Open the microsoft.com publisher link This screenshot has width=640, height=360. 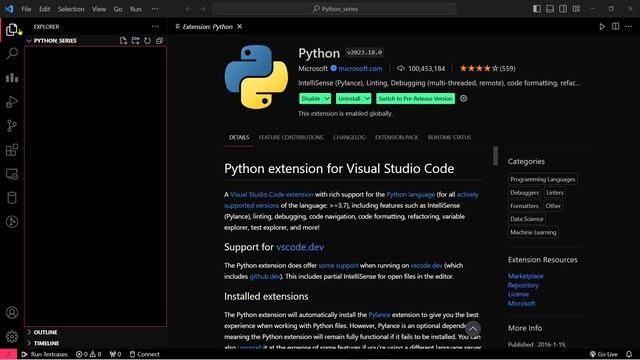(x=360, y=69)
